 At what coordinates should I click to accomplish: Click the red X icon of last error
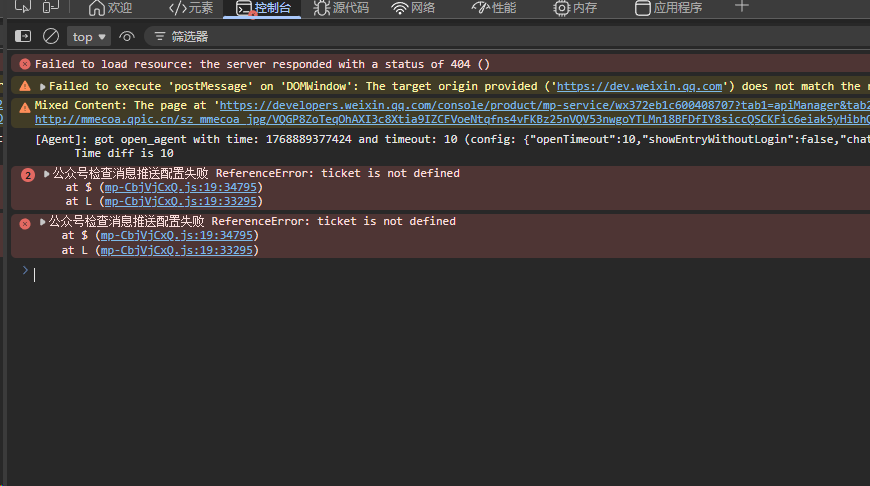24,224
